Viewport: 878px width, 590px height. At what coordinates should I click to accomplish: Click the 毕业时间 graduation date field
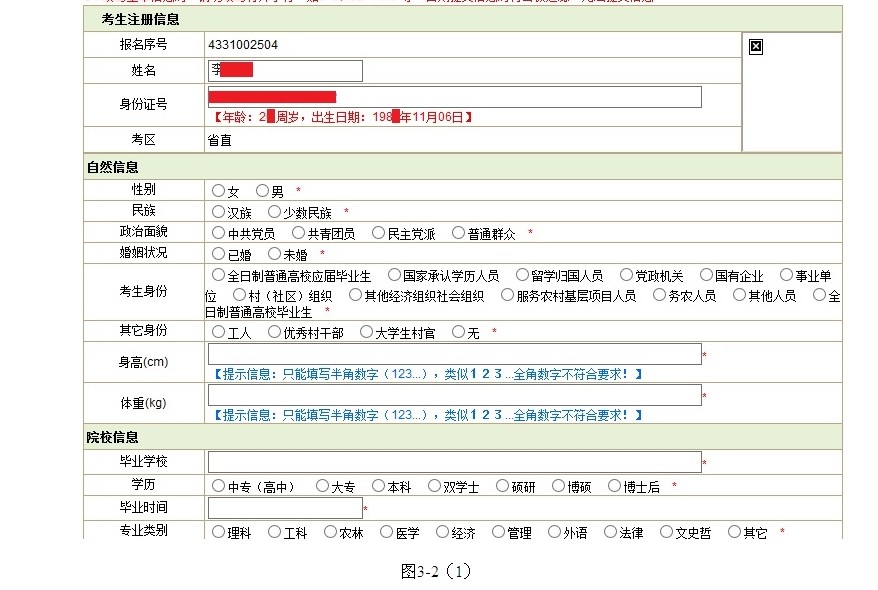tap(285, 508)
